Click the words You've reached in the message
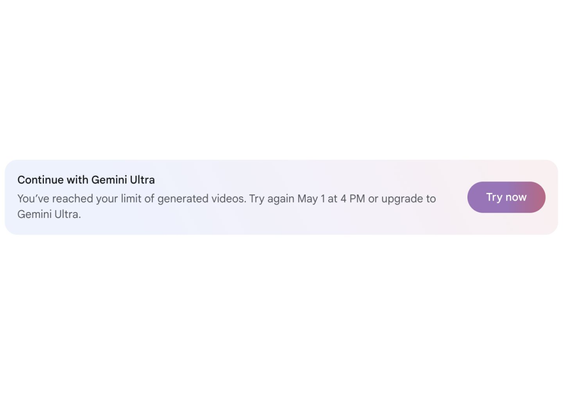 click(55, 199)
